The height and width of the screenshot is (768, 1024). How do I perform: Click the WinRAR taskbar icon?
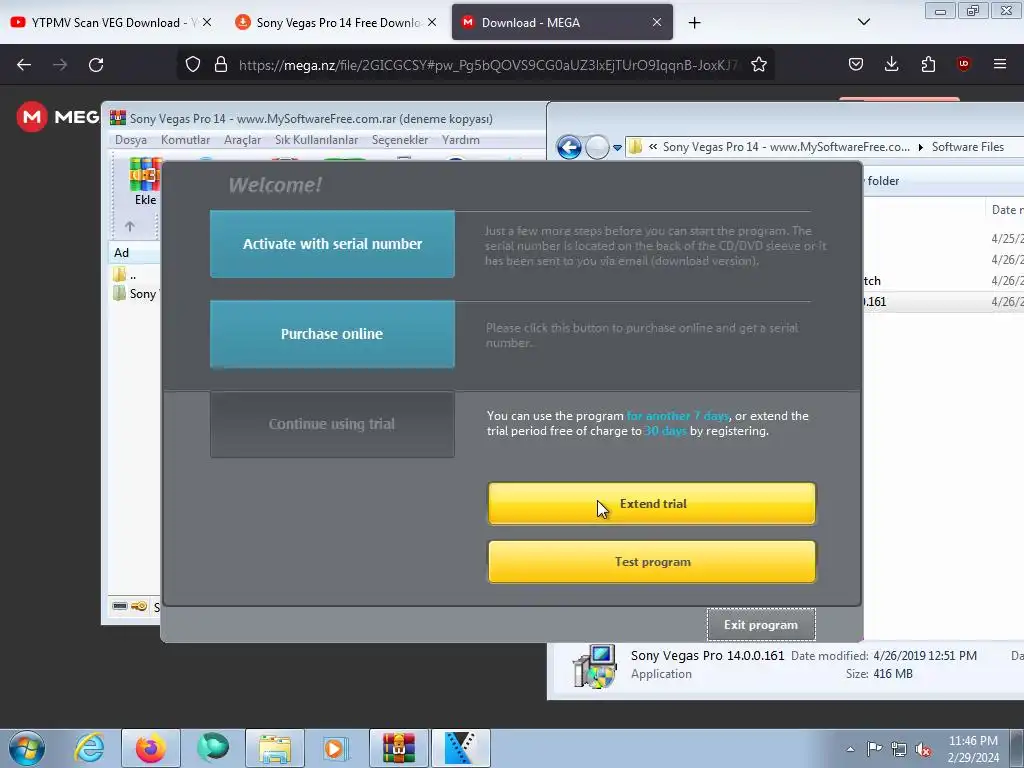tap(398, 748)
